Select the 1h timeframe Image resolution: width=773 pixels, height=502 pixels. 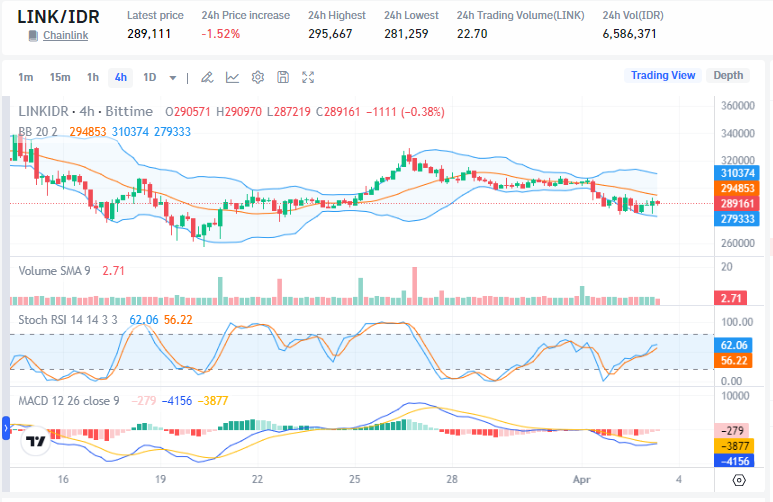tap(93, 77)
